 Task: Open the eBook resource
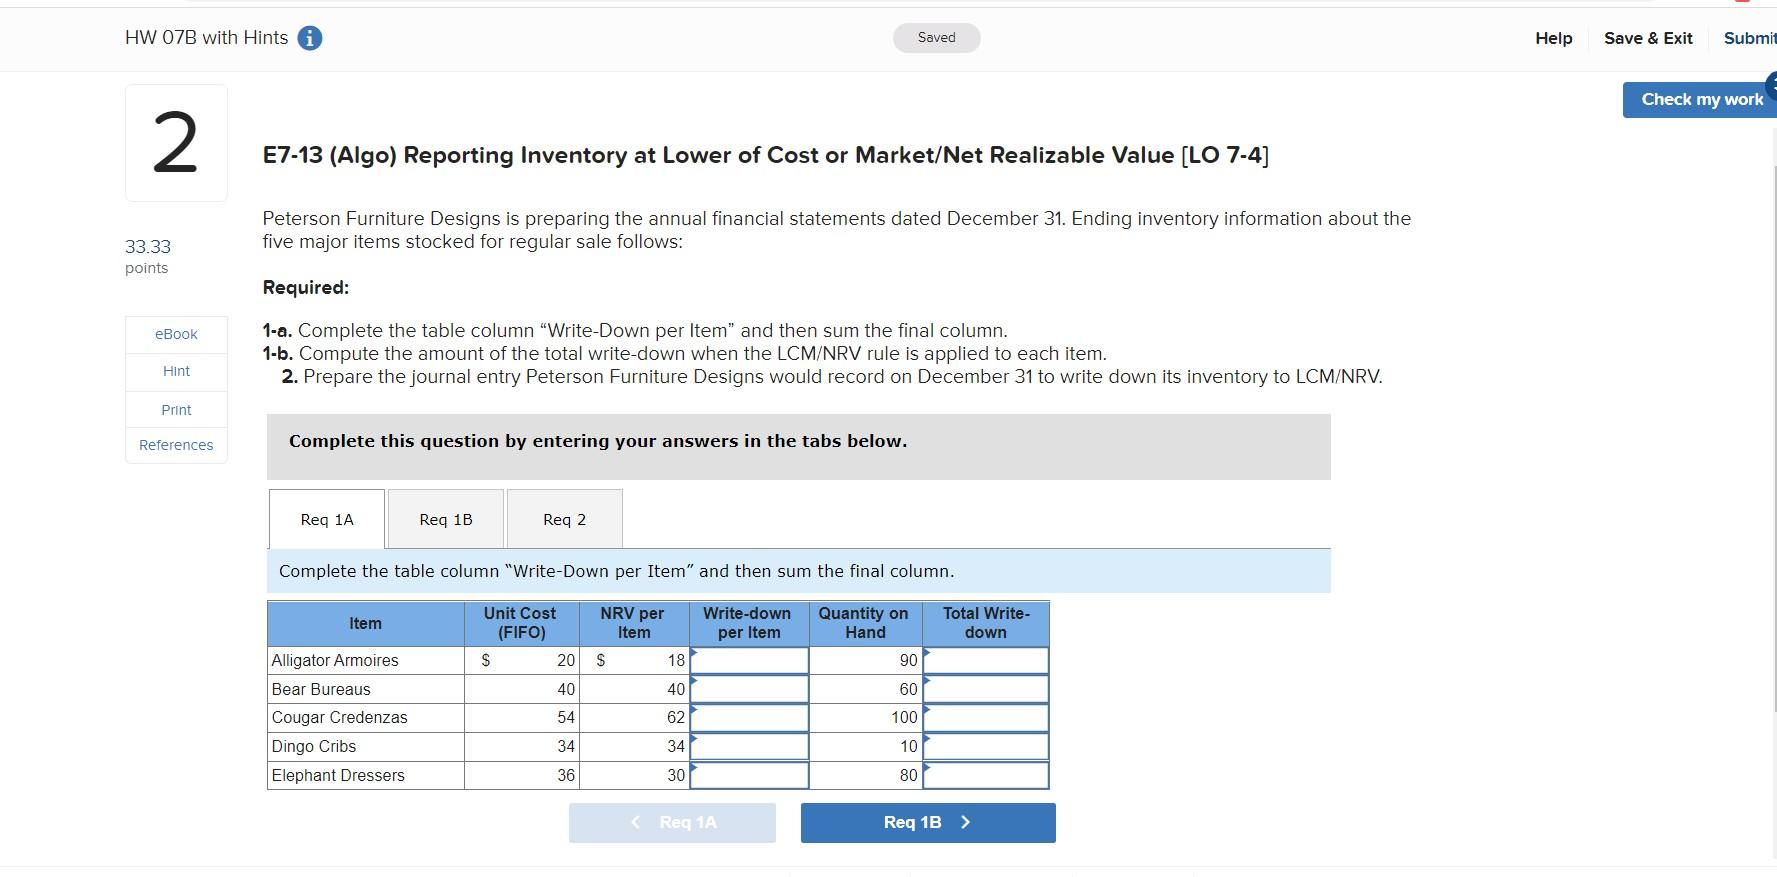[x=176, y=334]
